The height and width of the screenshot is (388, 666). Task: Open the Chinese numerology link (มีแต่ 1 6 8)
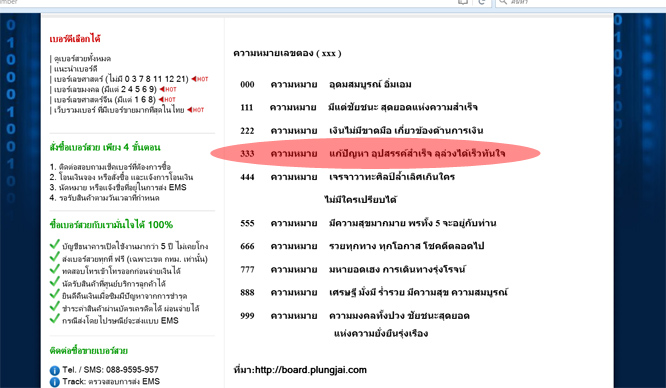pyautogui.click(x=104, y=99)
